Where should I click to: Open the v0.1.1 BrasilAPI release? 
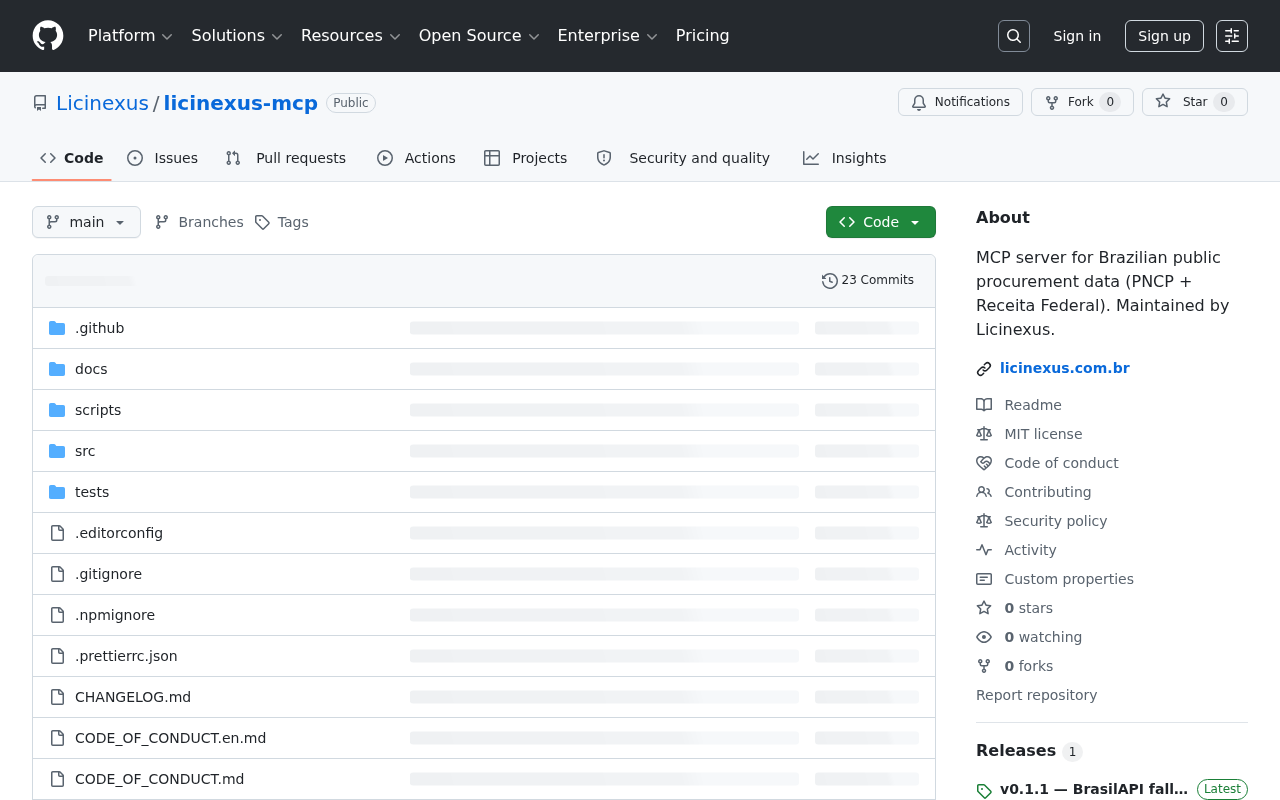[x=1094, y=789]
